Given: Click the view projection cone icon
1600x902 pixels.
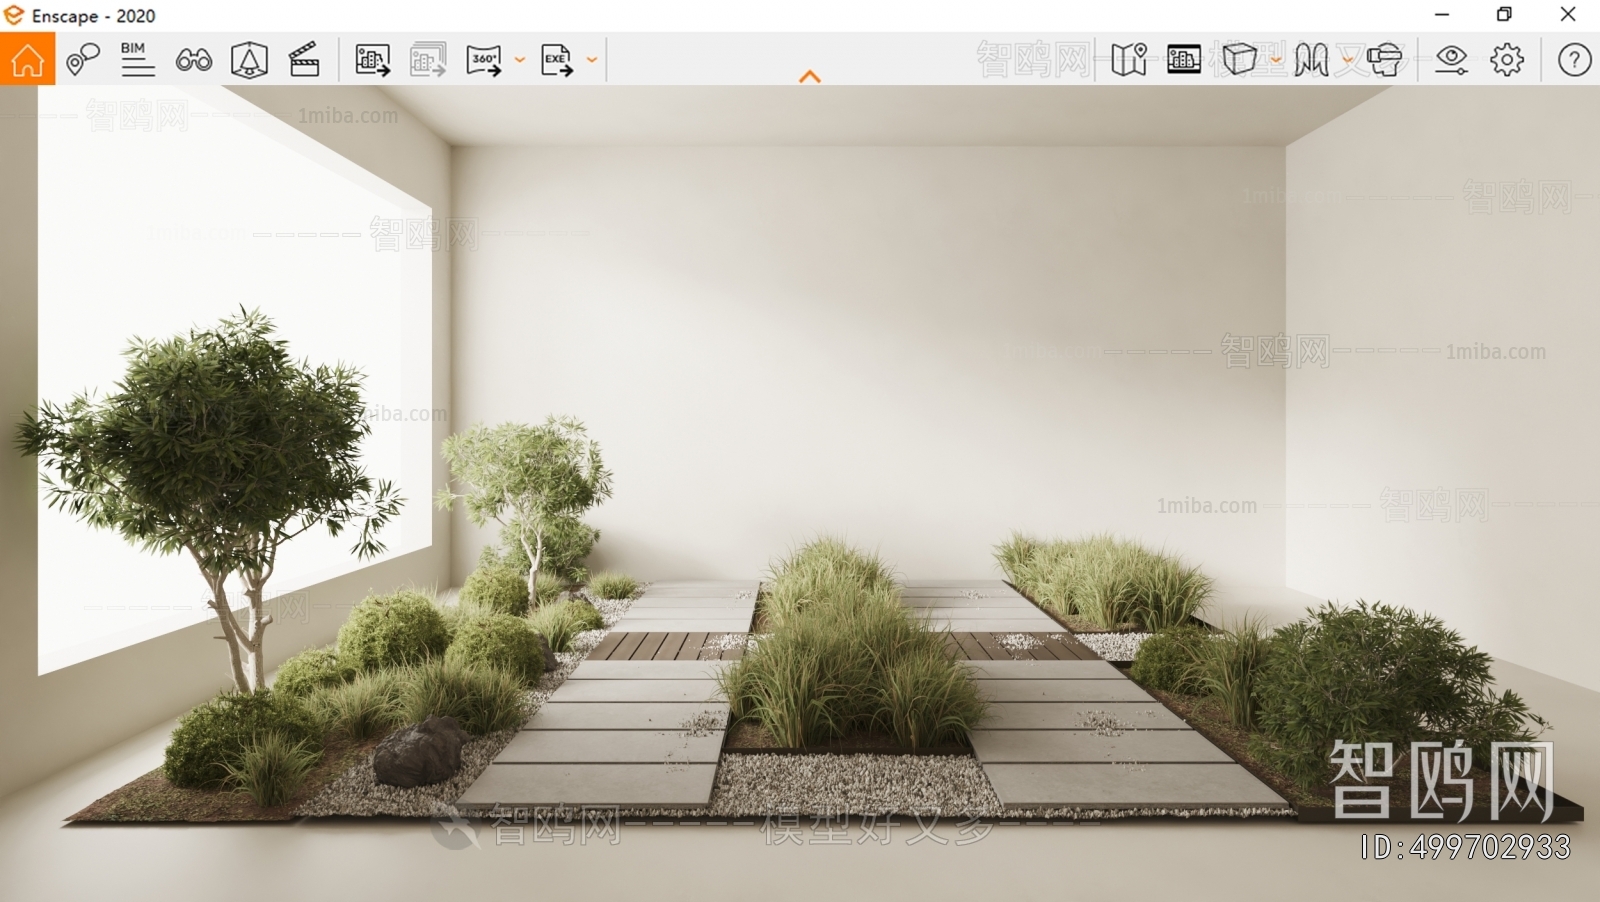Looking at the screenshot, I should coord(248,60).
